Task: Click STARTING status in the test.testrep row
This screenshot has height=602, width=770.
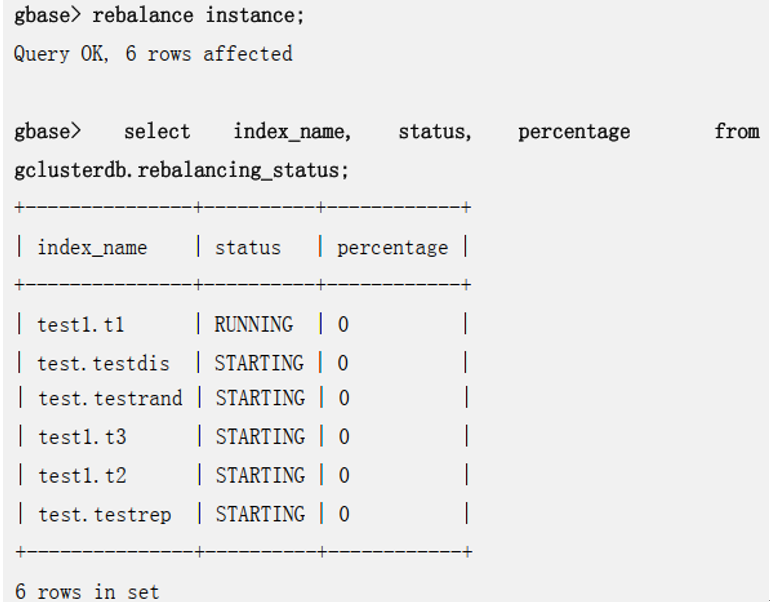Action: (x=259, y=515)
